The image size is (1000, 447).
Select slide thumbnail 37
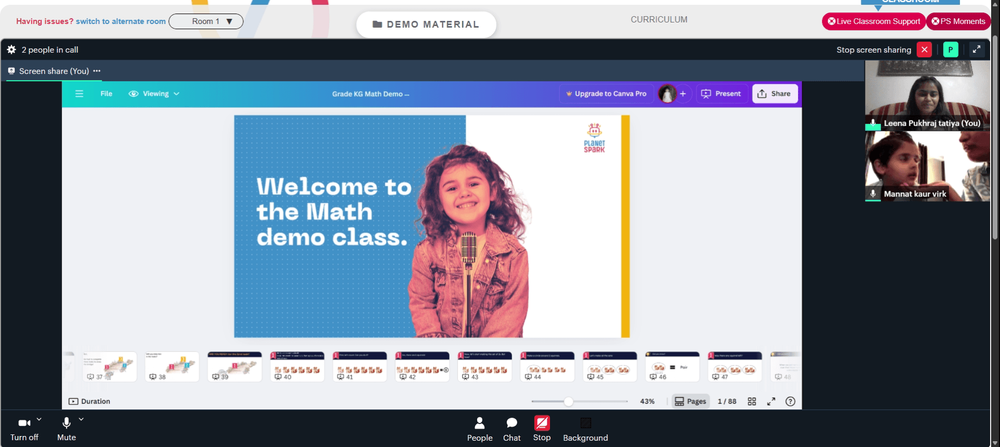pyautogui.click(x=109, y=367)
